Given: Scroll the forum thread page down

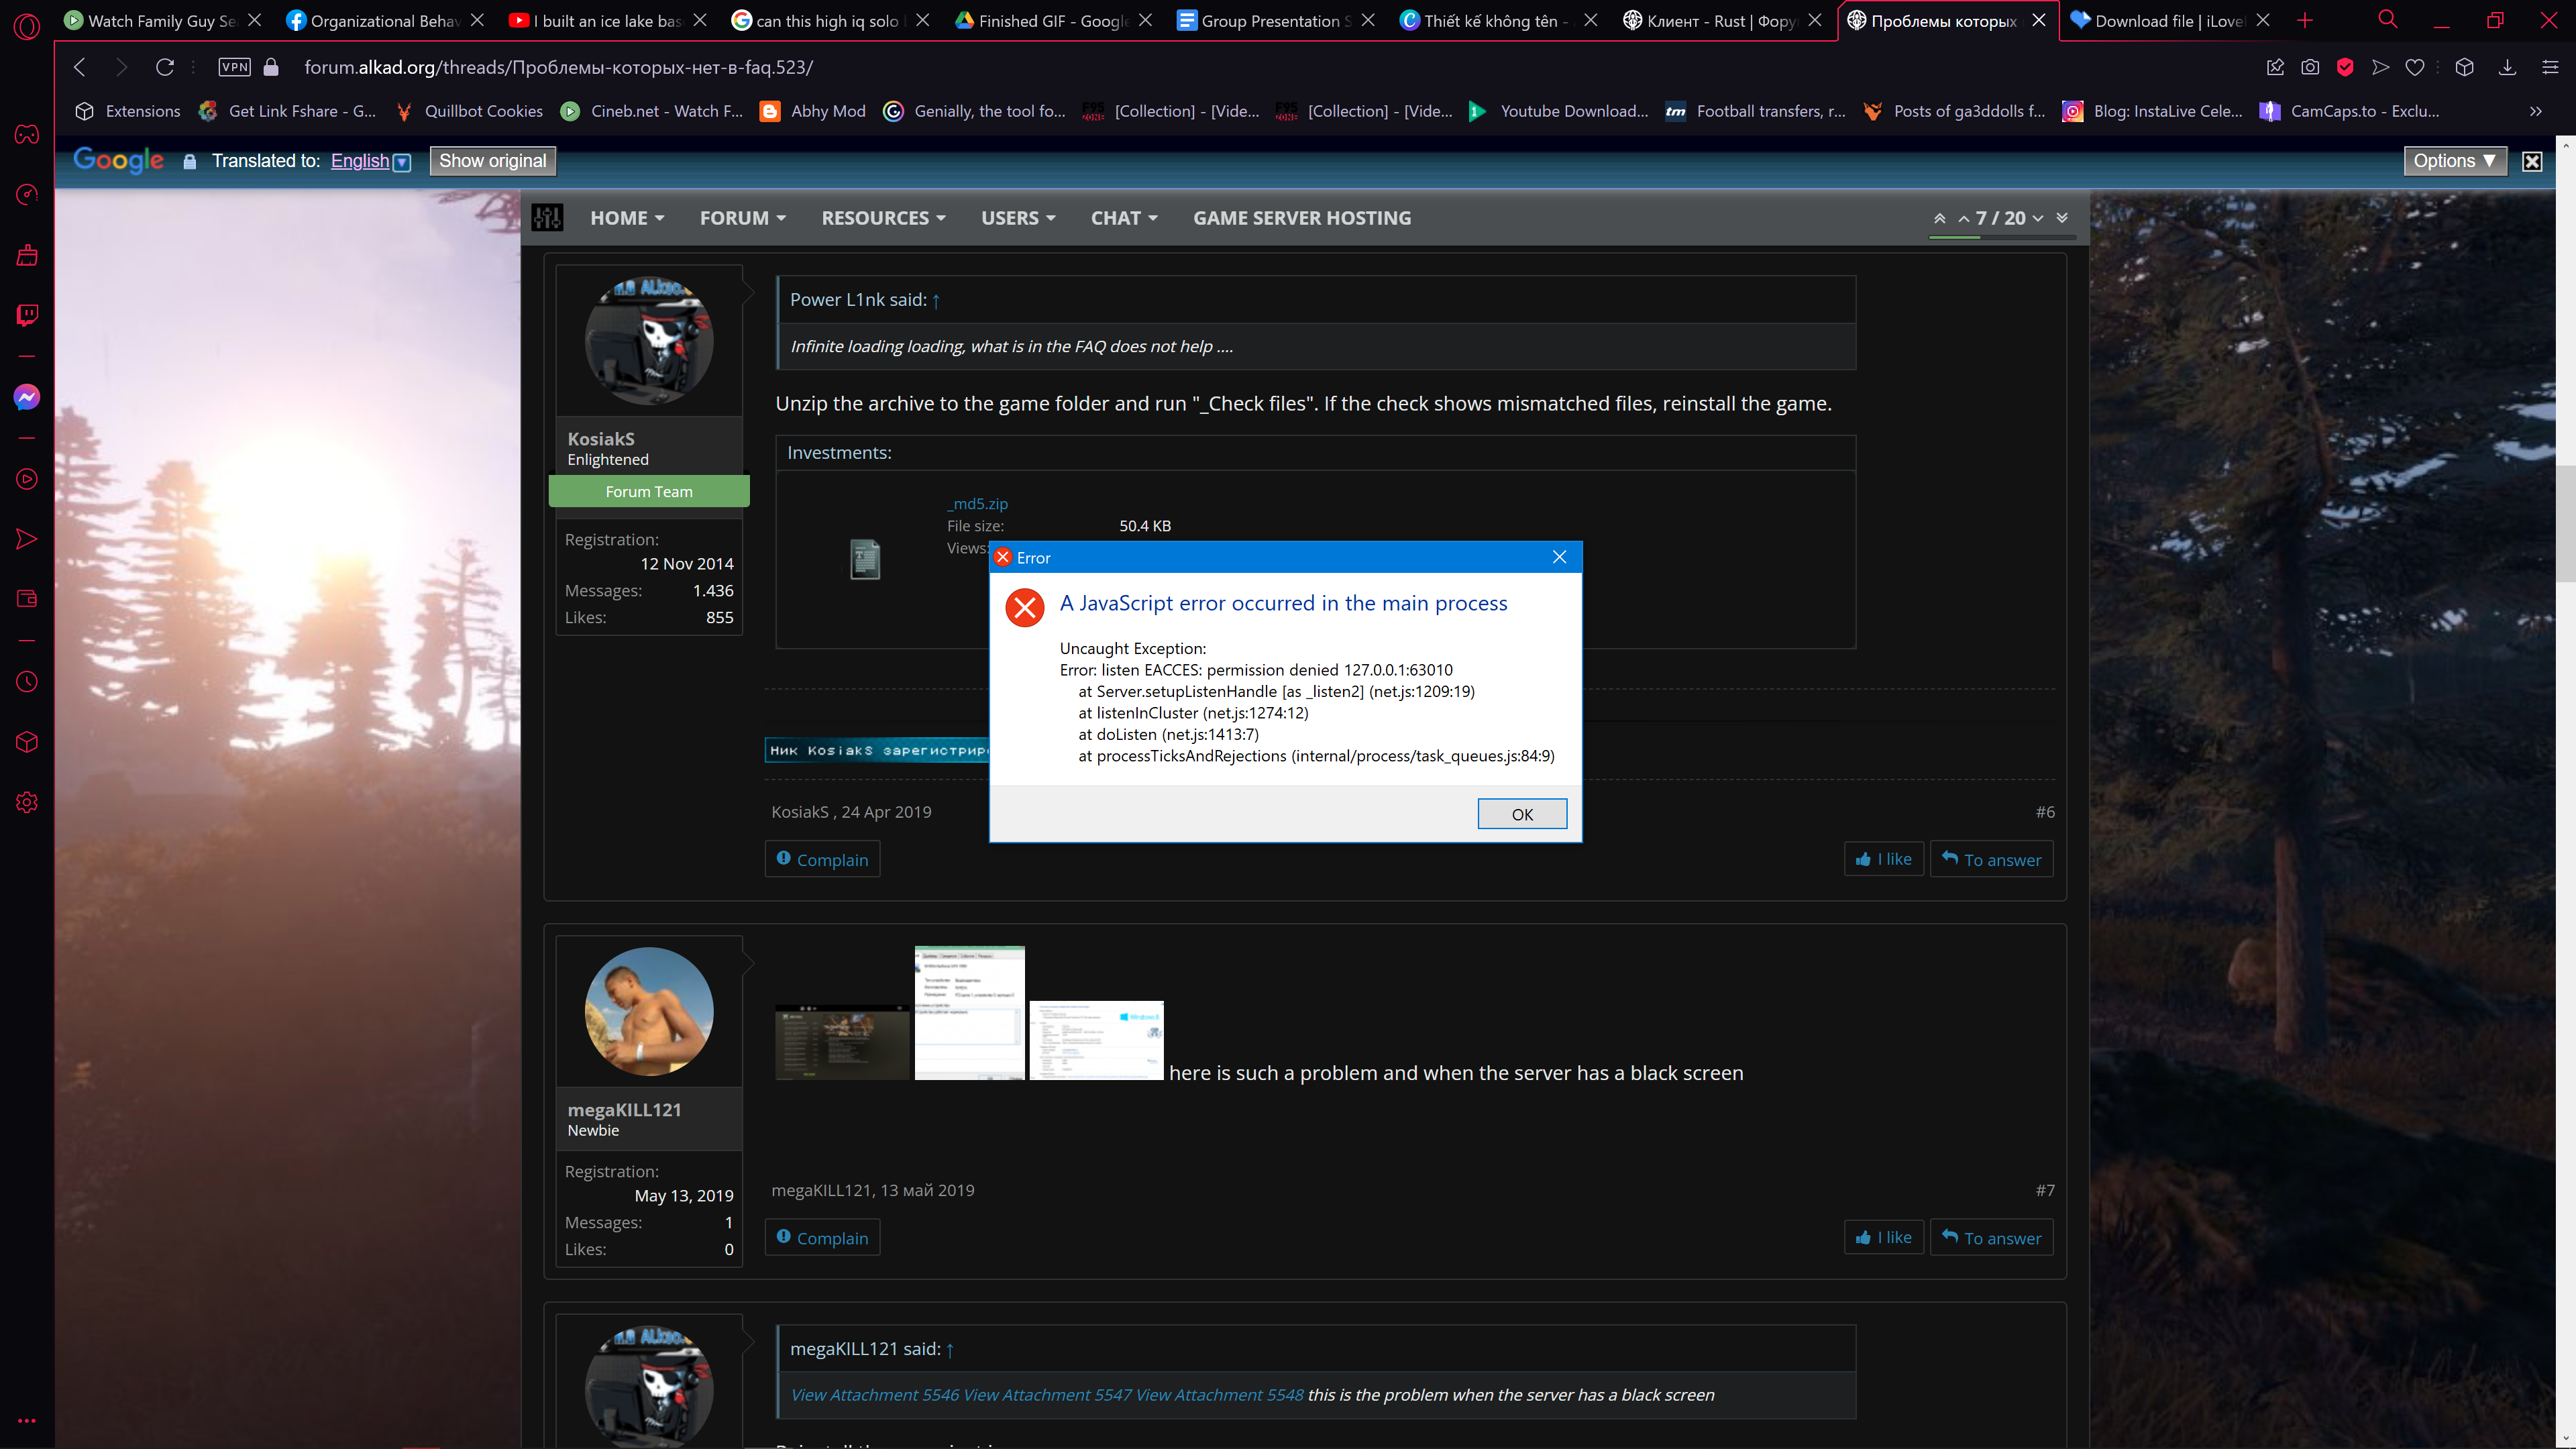Looking at the screenshot, I should click(x=2063, y=216).
